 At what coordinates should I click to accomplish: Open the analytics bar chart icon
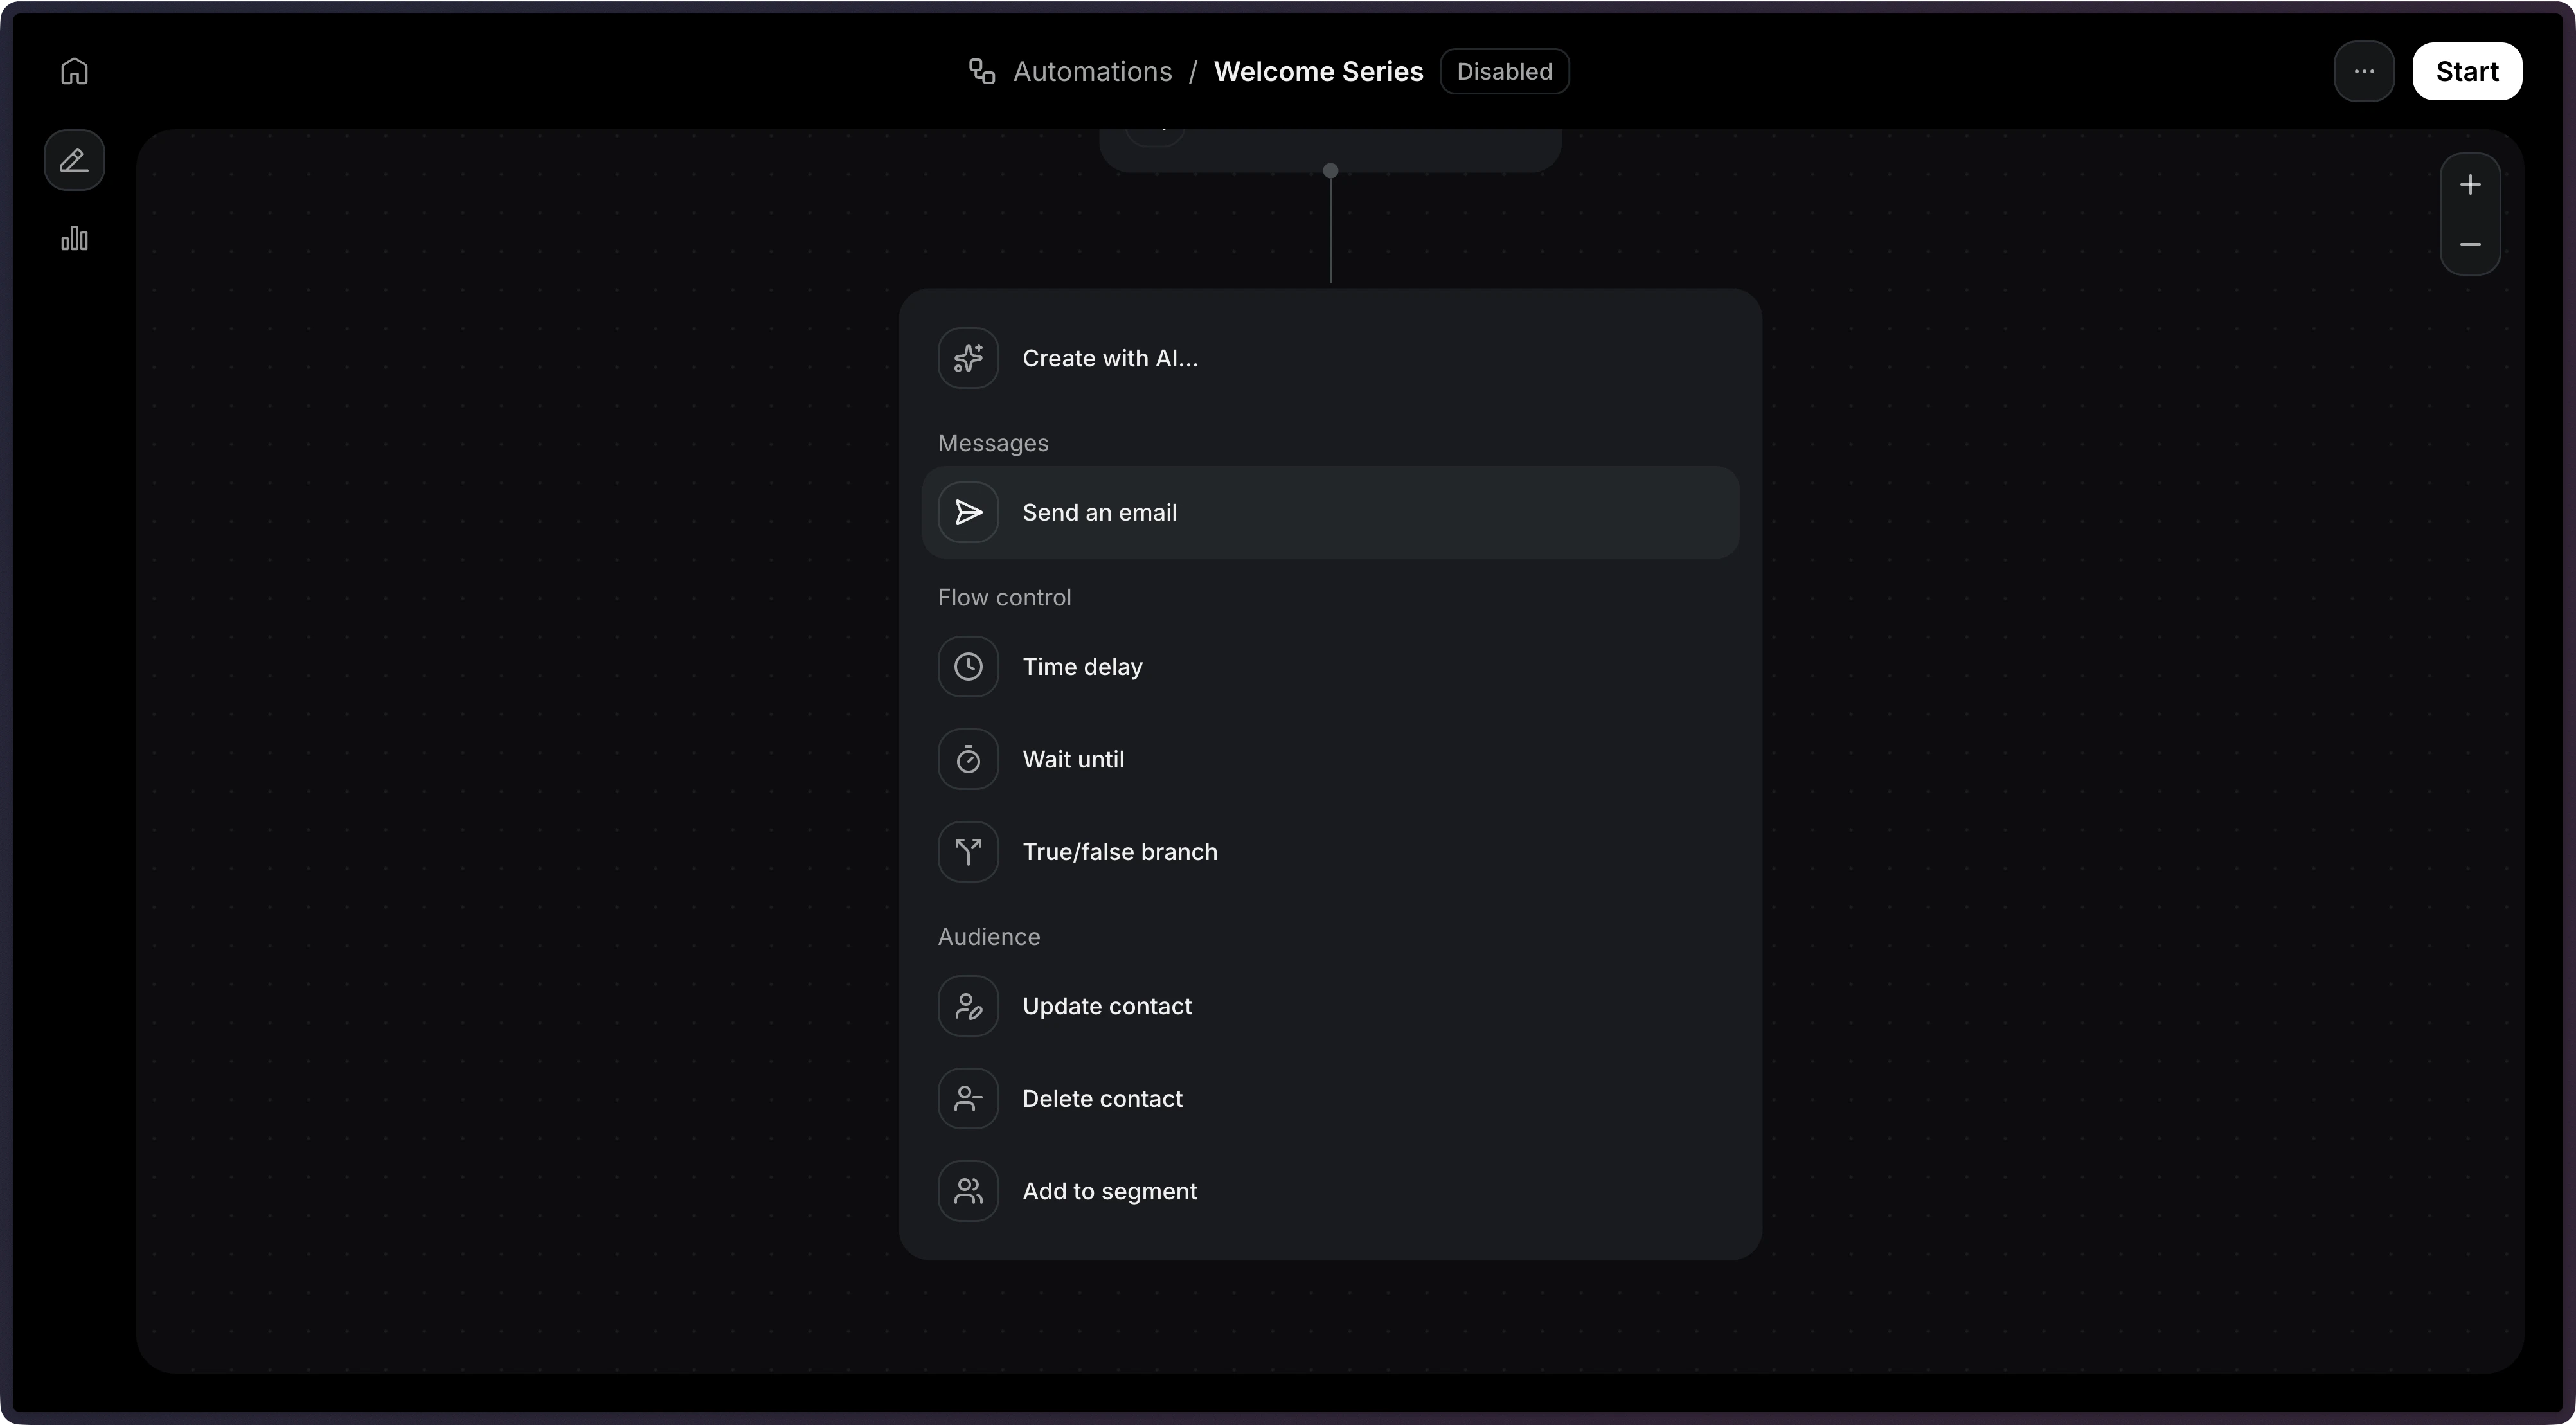[74, 238]
